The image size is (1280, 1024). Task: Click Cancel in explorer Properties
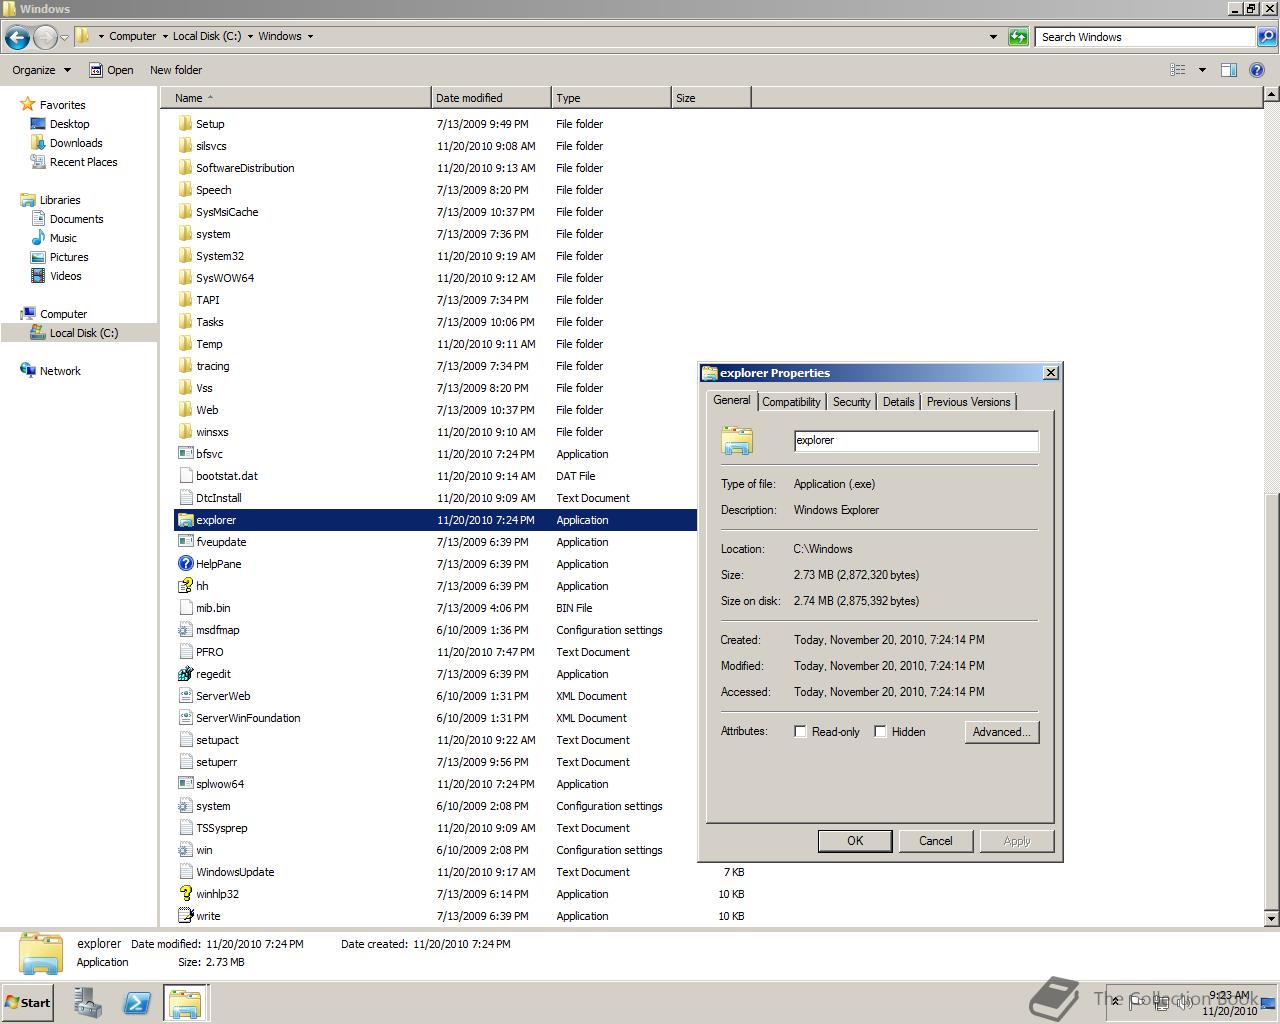[x=936, y=841]
